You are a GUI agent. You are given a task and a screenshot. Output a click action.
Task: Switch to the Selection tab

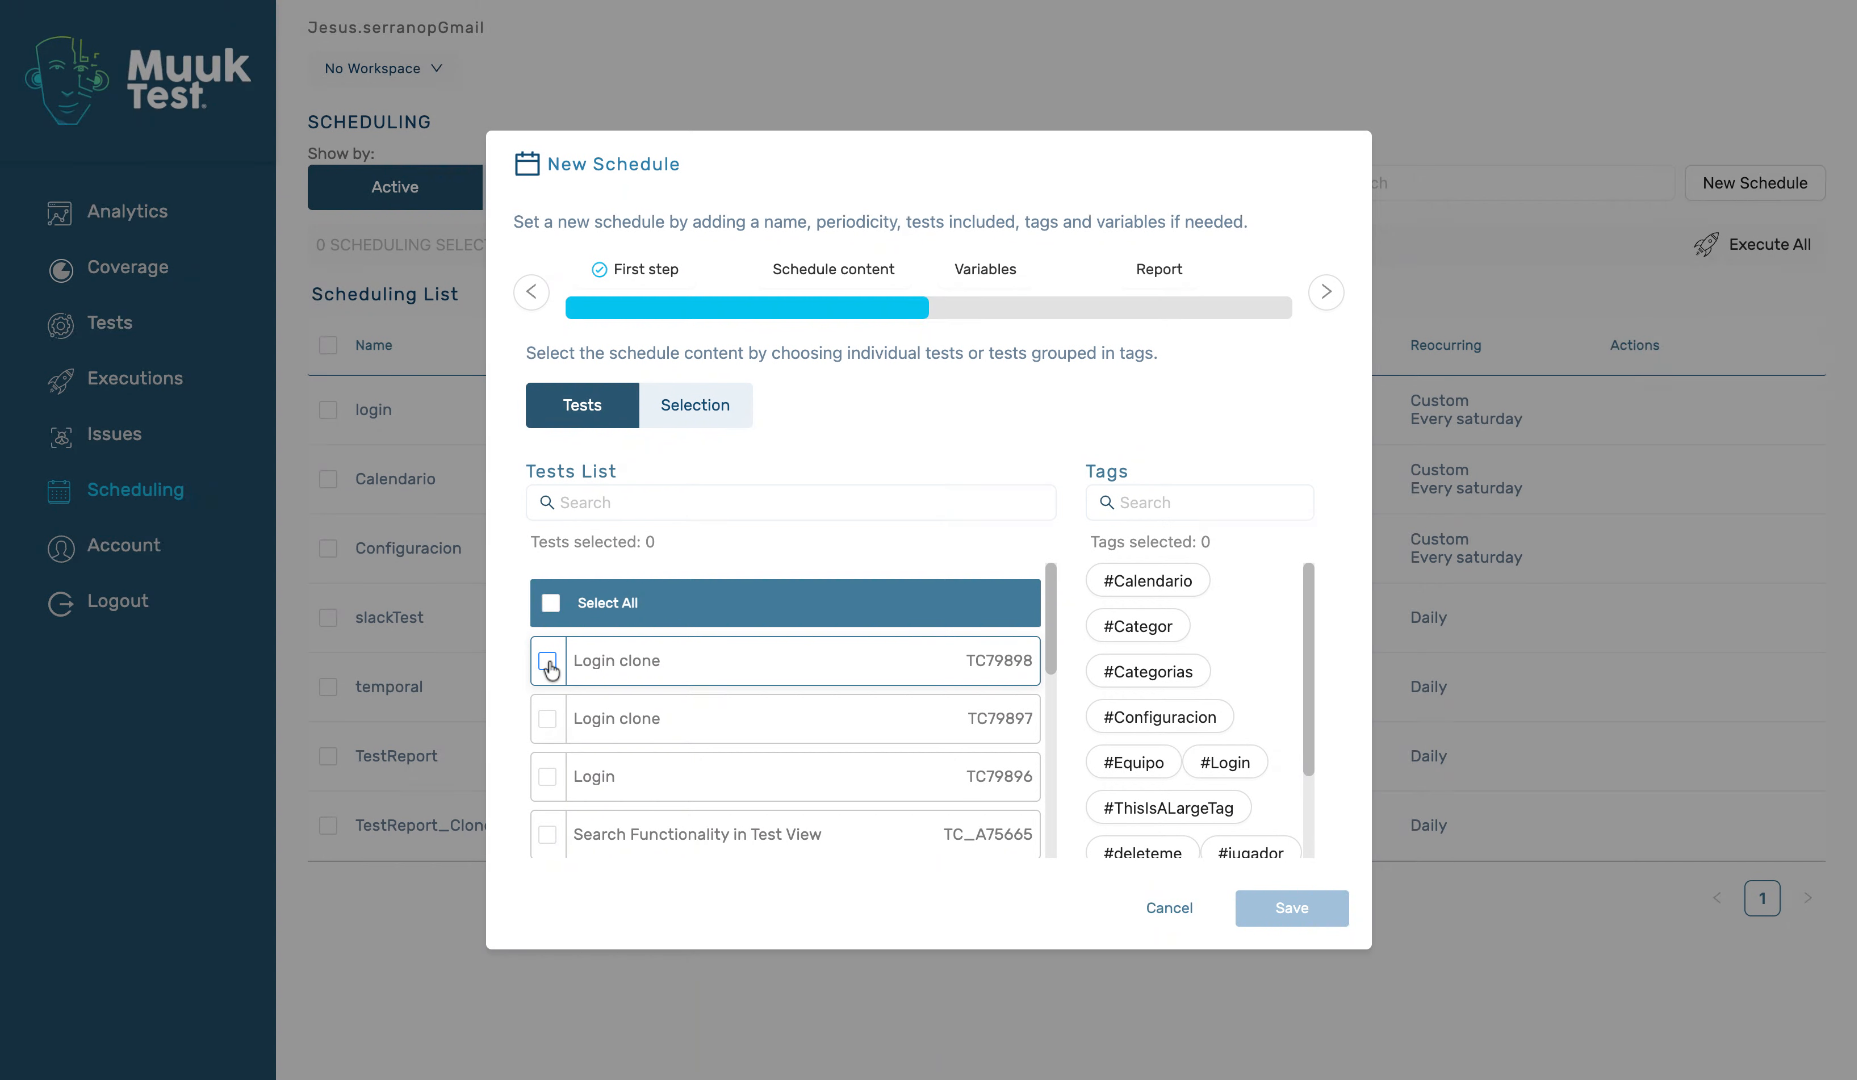(x=695, y=405)
